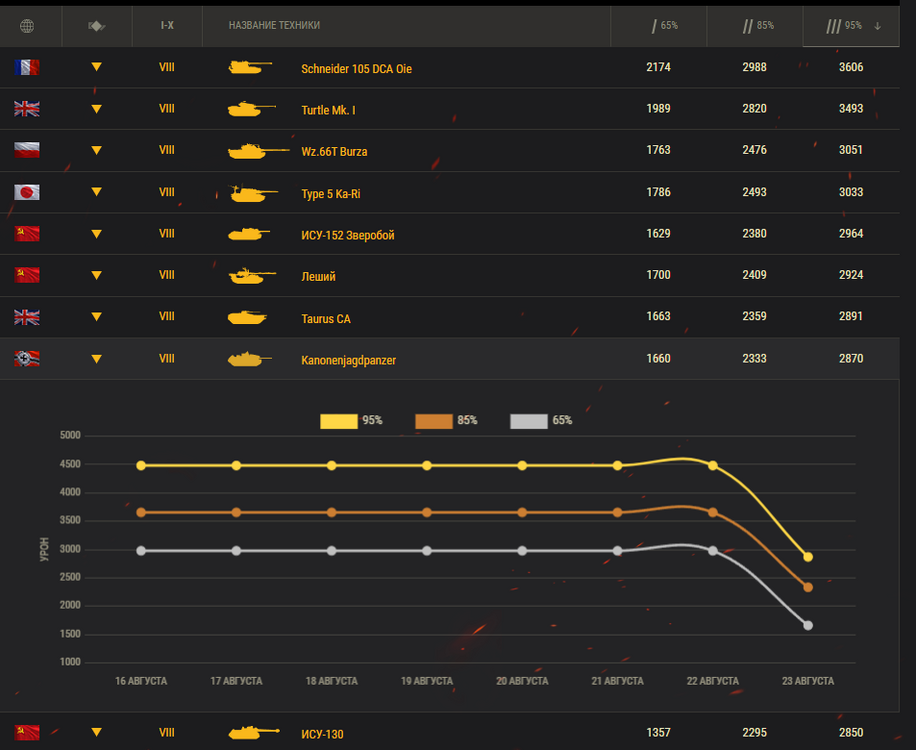This screenshot has height=750, width=916.
Task: Click the German flag beside Kanonenjagdpanzer
Action: point(27,359)
